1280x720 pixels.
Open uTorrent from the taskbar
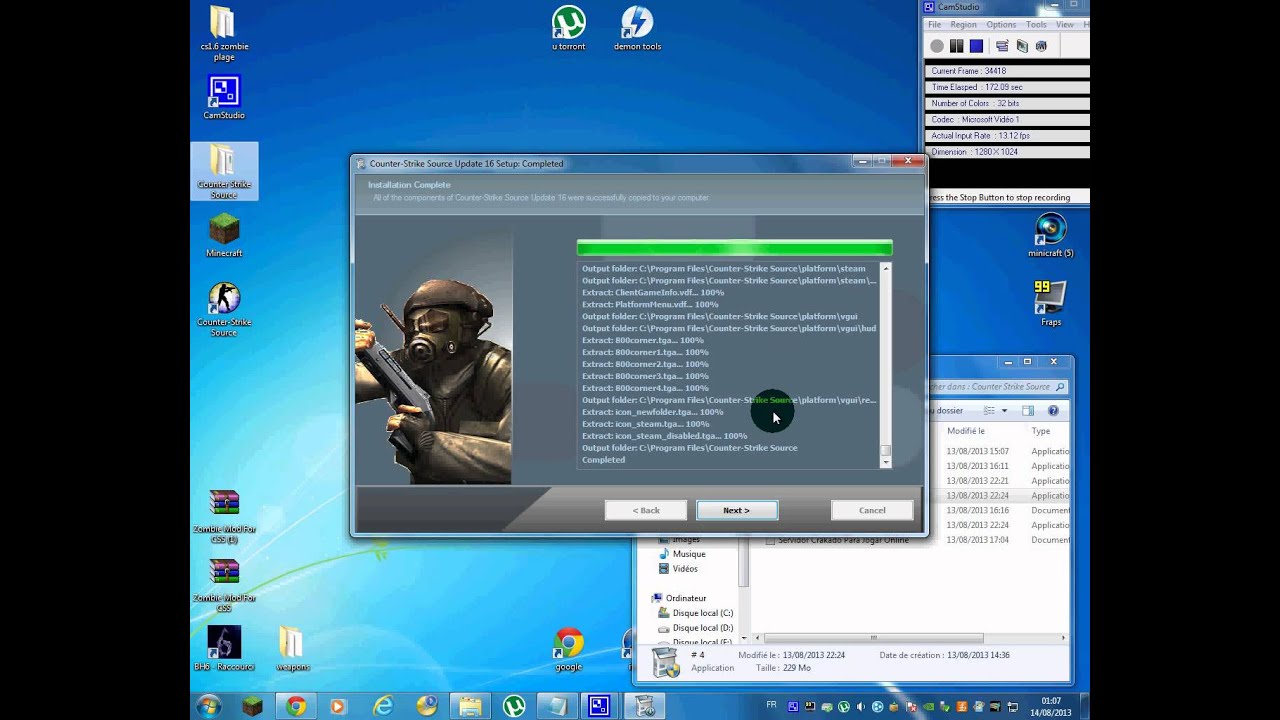pos(514,706)
